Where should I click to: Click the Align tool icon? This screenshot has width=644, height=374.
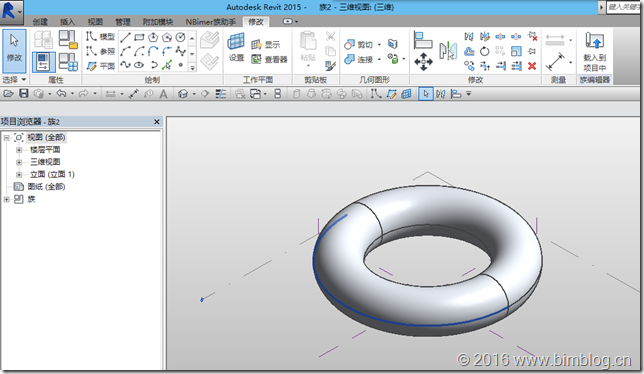click(423, 40)
